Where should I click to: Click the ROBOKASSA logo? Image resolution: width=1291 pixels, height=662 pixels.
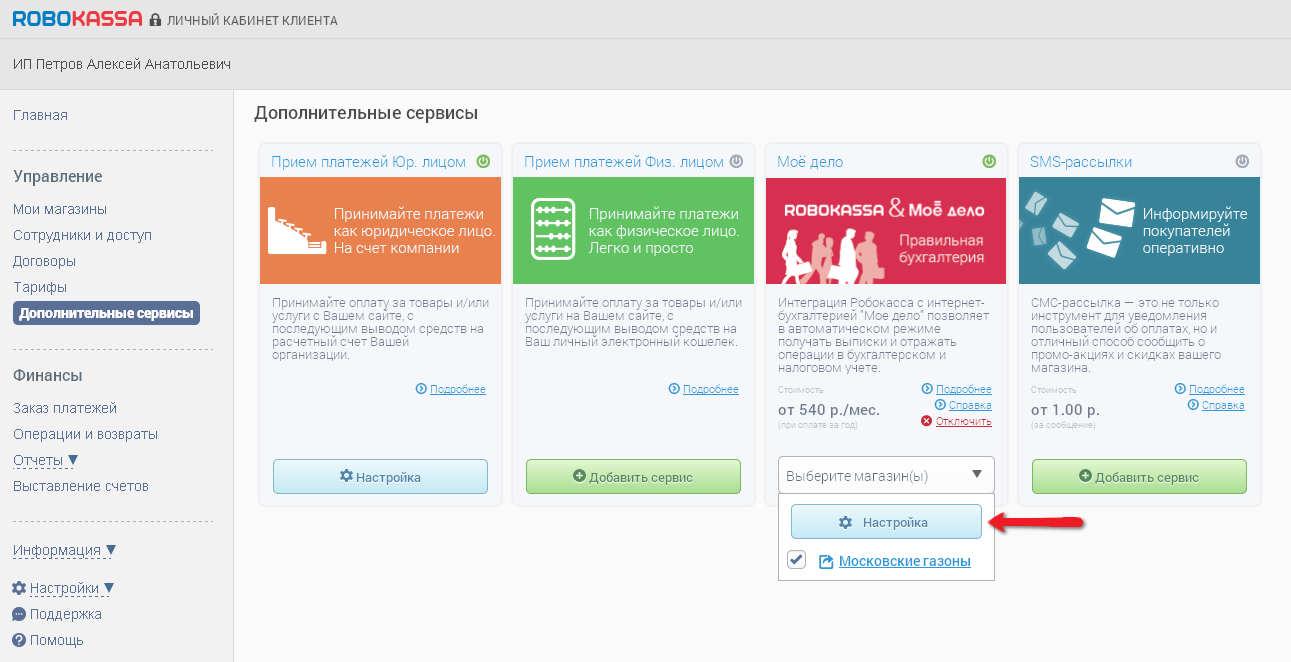(76, 19)
